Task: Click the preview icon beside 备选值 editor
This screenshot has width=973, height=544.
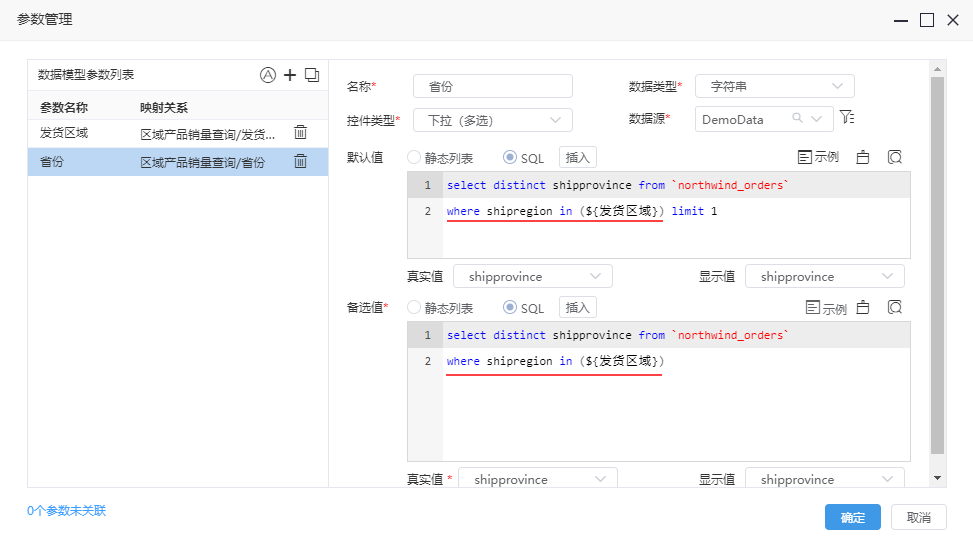Action: tap(895, 307)
